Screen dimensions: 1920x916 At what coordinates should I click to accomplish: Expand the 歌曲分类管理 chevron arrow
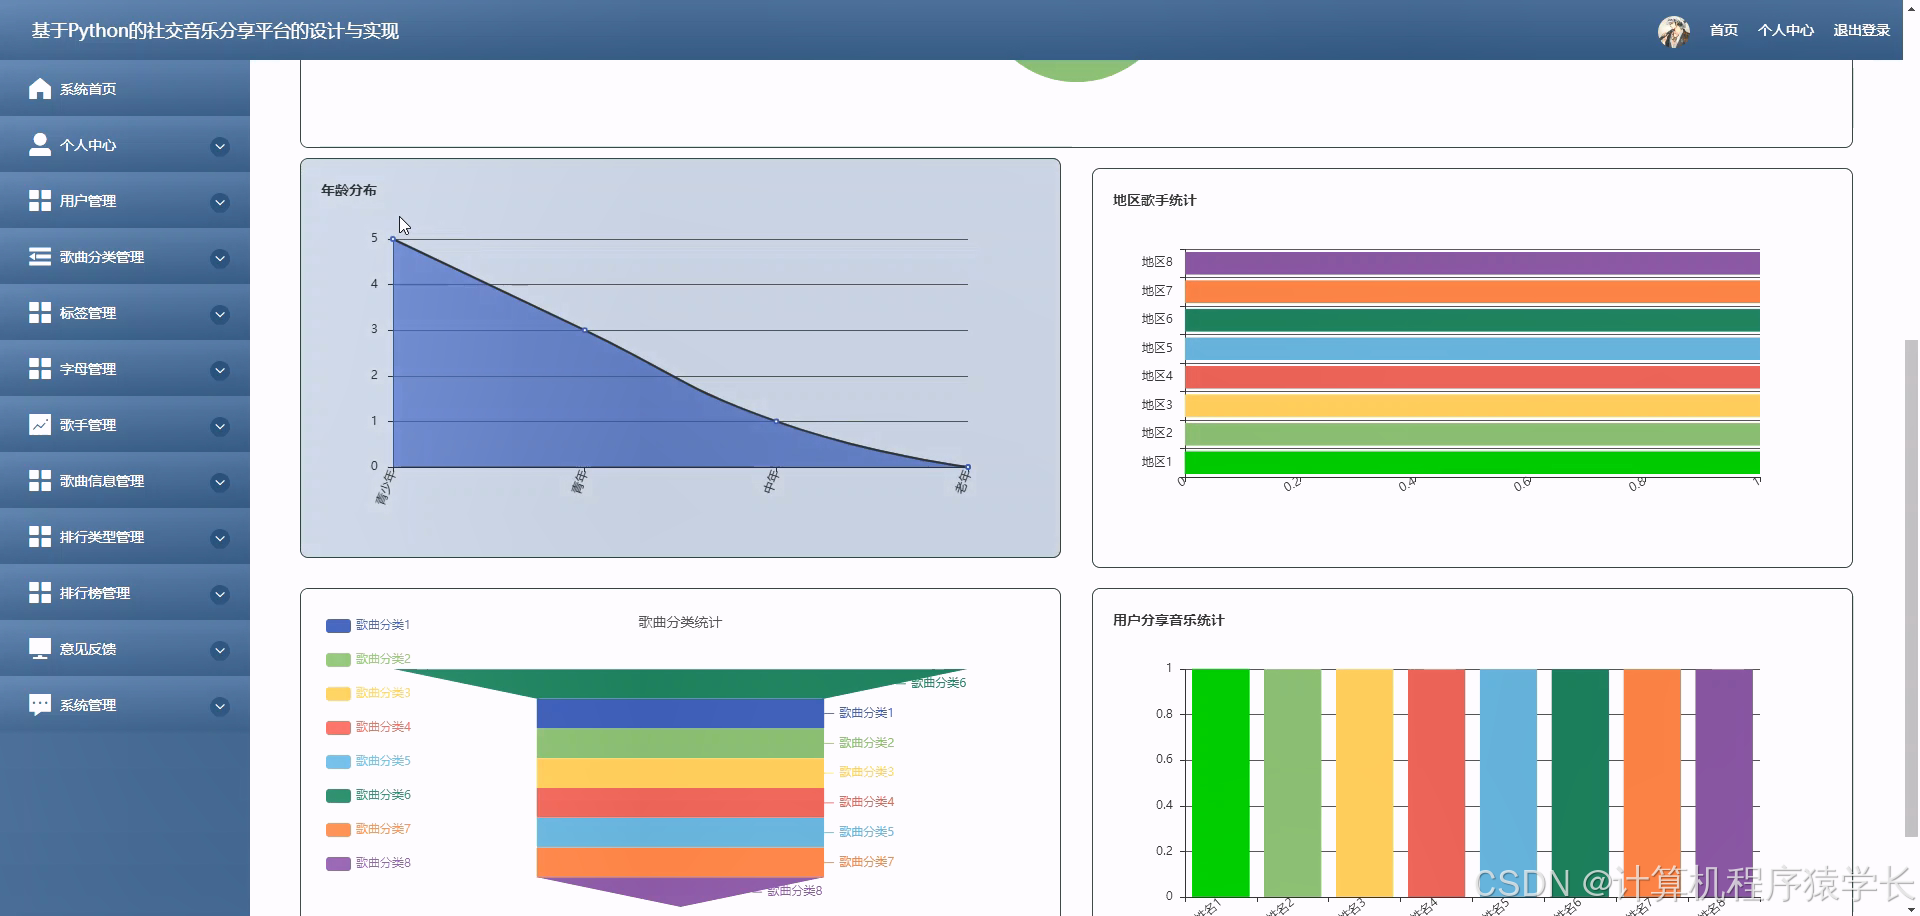coord(220,259)
